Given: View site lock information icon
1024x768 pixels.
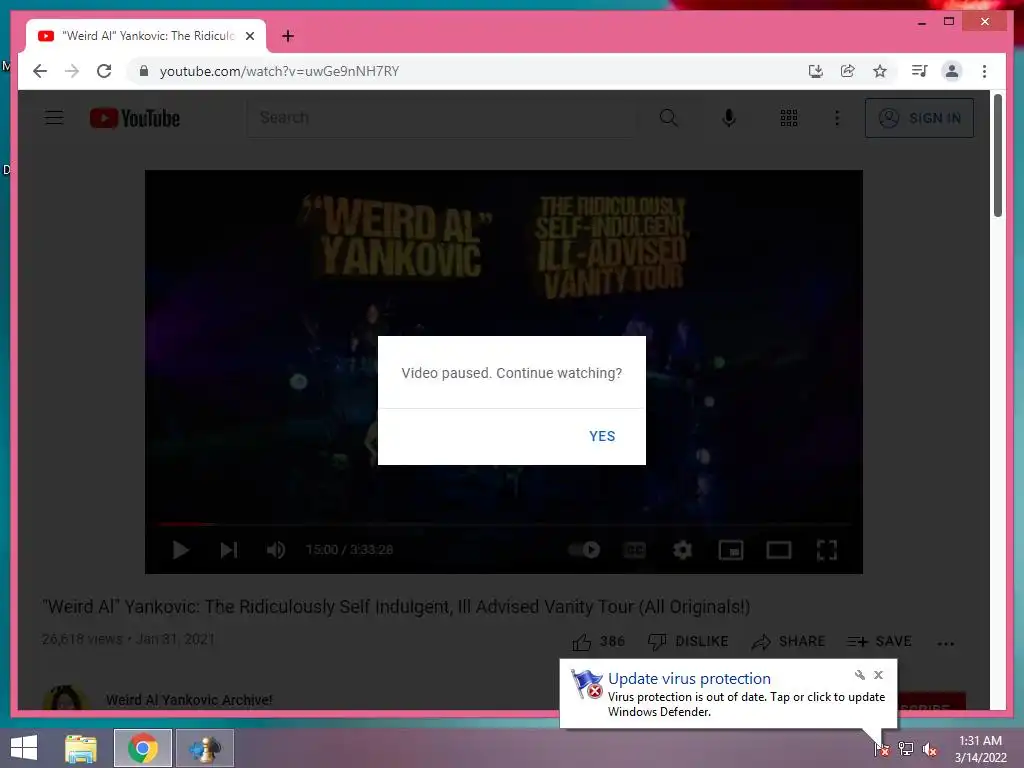Looking at the screenshot, I should click(144, 71).
